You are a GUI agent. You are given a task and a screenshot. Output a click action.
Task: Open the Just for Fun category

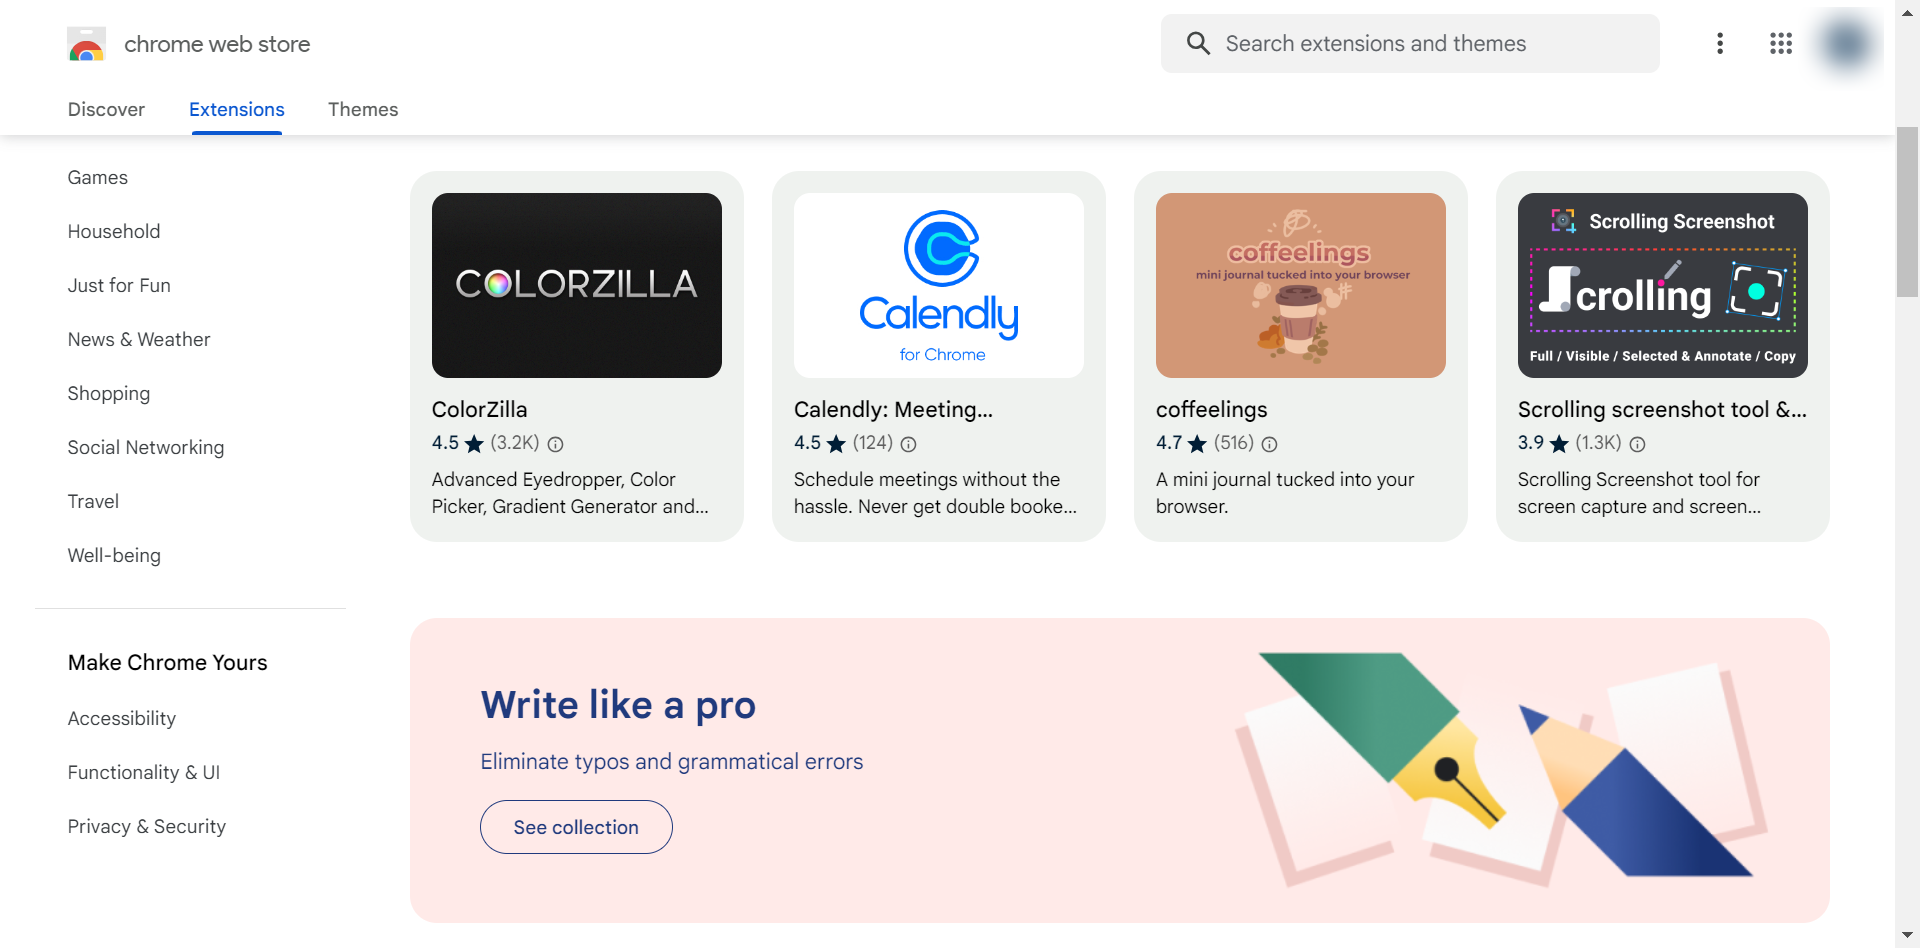[119, 285]
